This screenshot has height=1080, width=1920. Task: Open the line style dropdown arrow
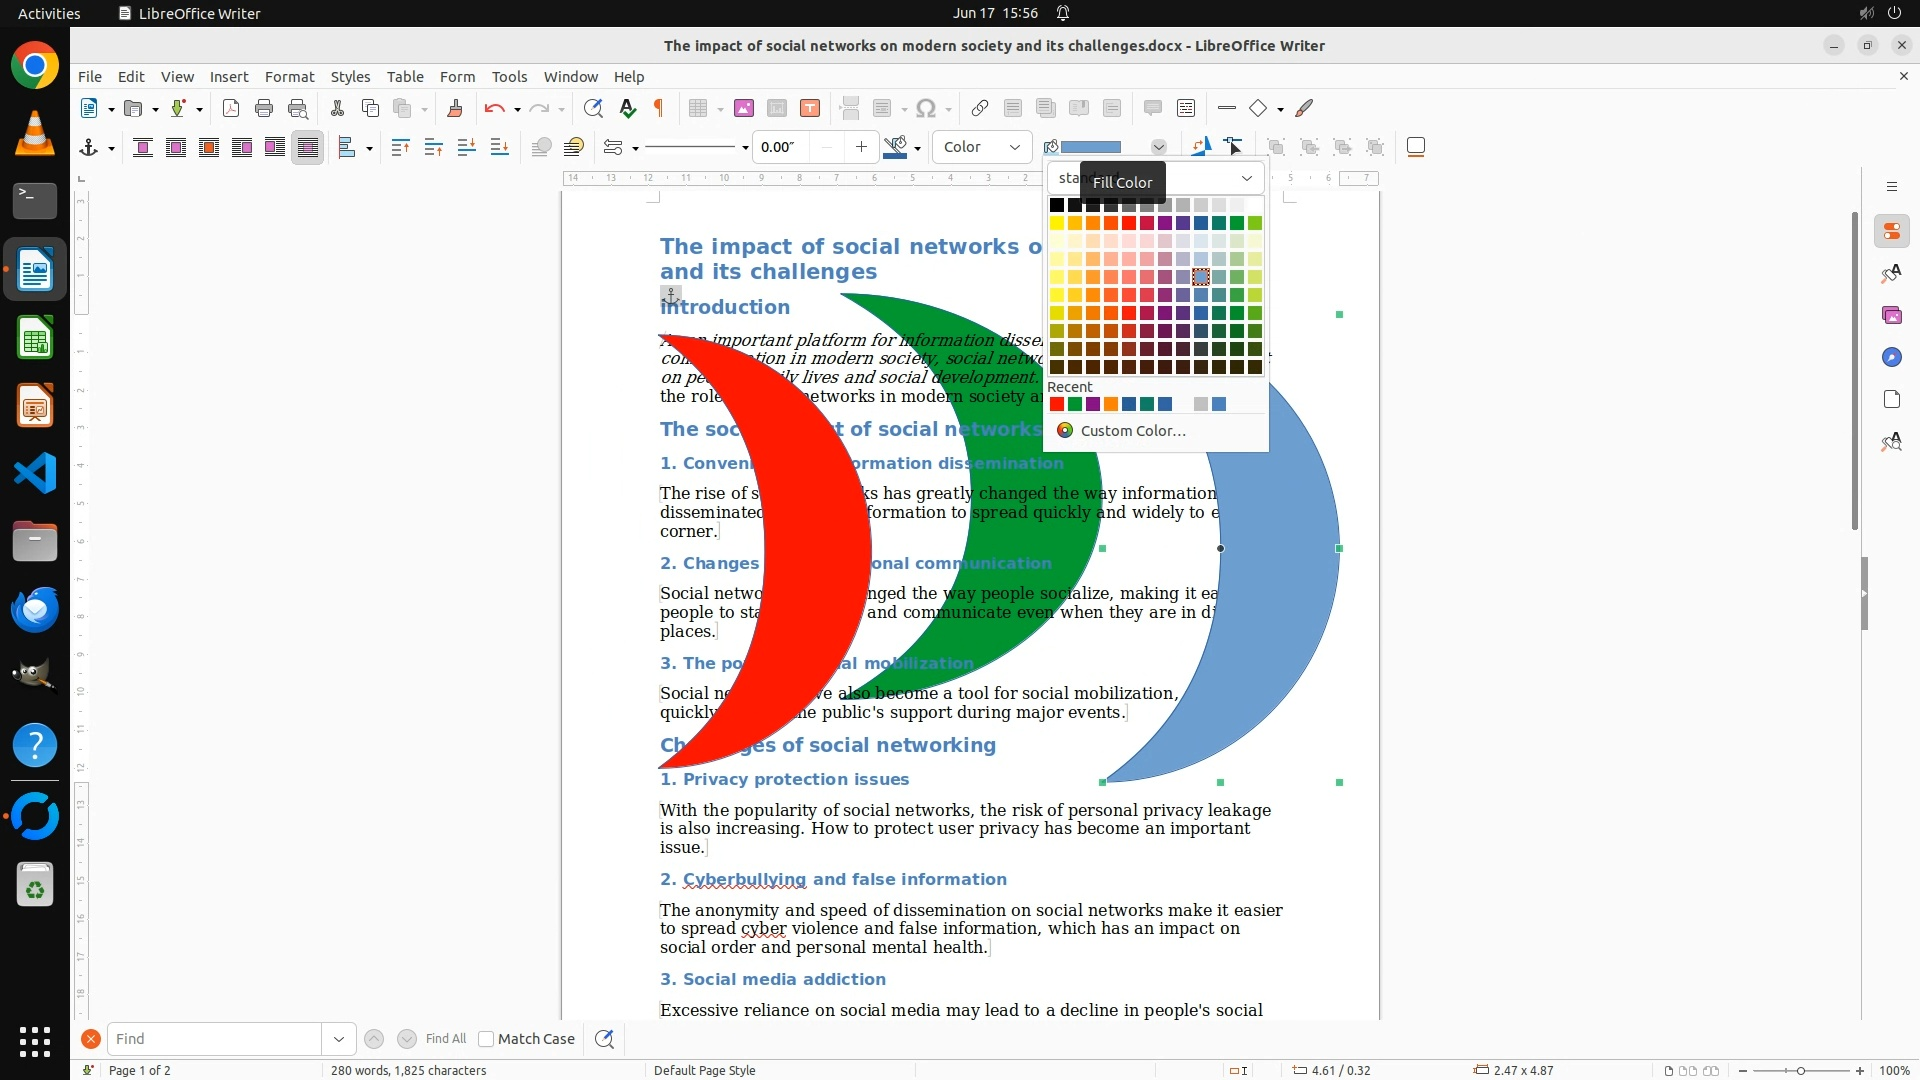point(745,148)
